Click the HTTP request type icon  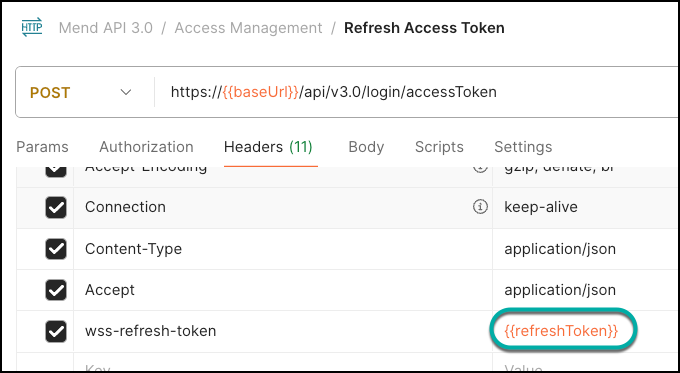32,27
